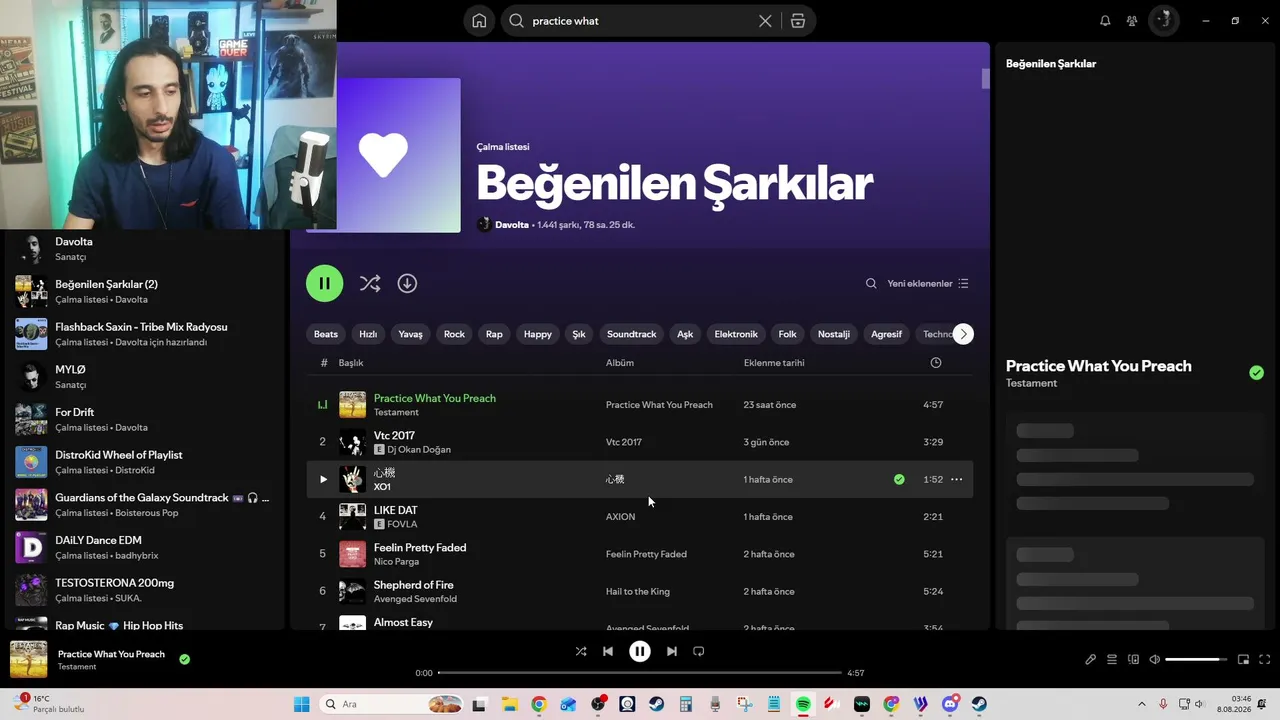1280x720 pixels.
Task: Select the Yavaş filter chip
Action: click(411, 334)
